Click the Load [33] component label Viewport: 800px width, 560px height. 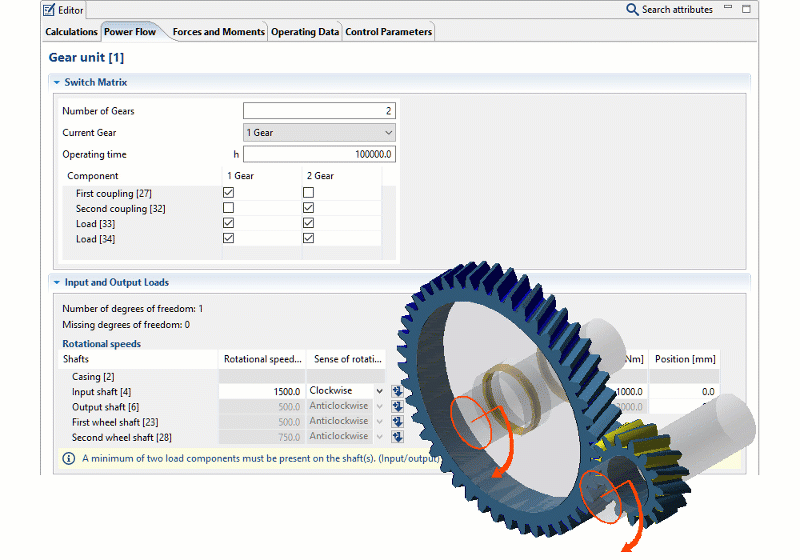(95, 224)
